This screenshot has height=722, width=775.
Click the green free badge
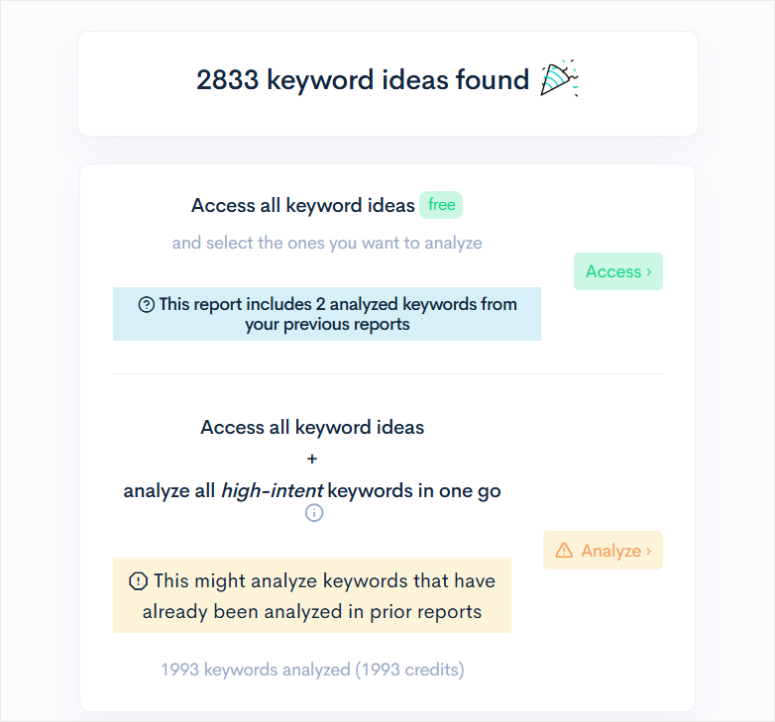[441, 205]
